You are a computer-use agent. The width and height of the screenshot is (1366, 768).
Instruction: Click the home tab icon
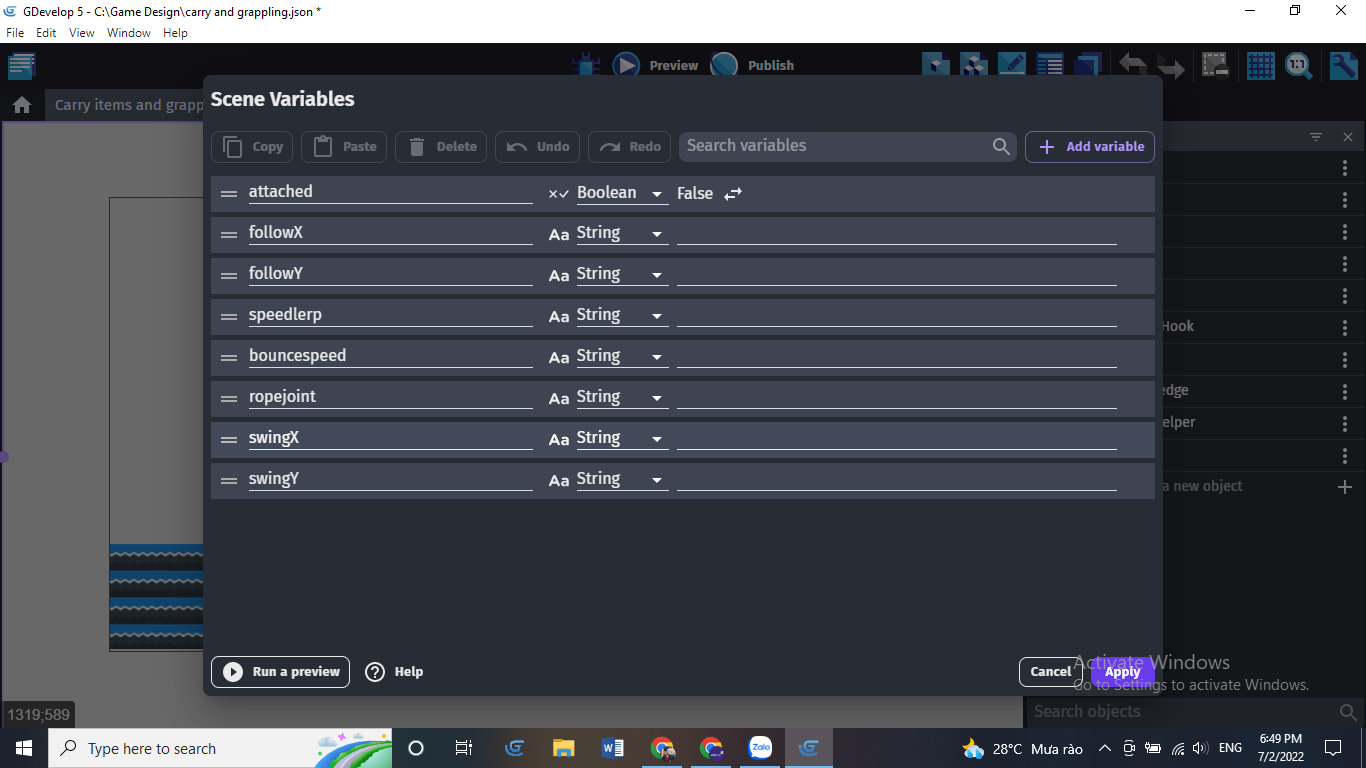[x=22, y=105]
